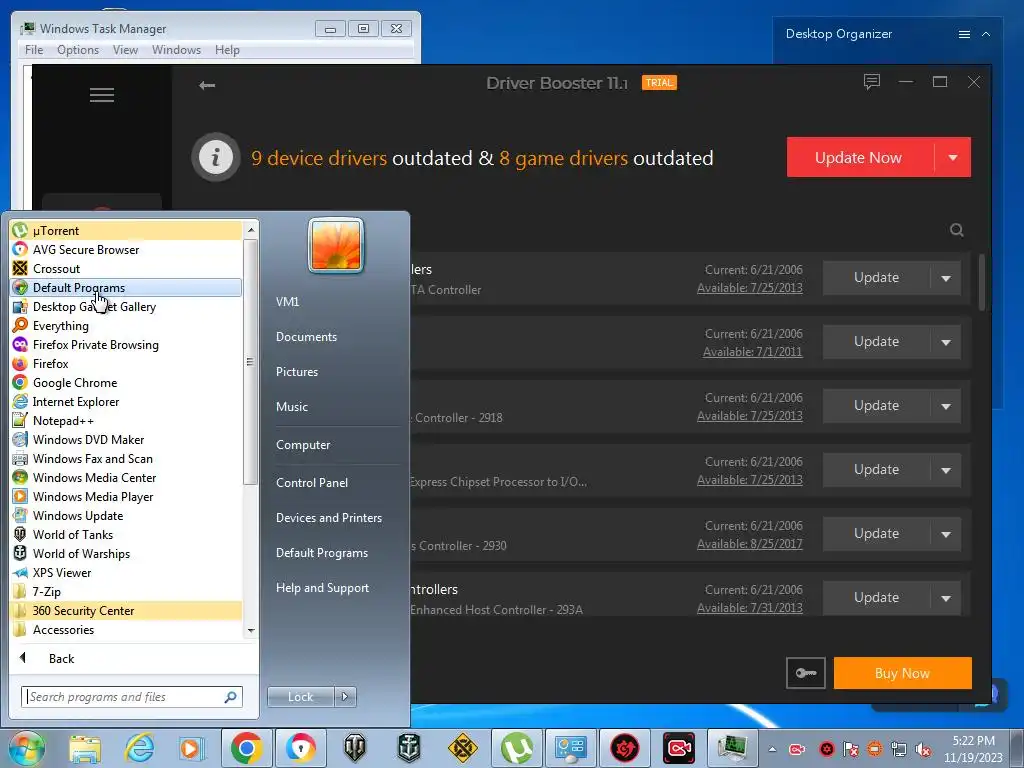Click the license key icon button
The image size is (1024, 768).
(806, 673)
